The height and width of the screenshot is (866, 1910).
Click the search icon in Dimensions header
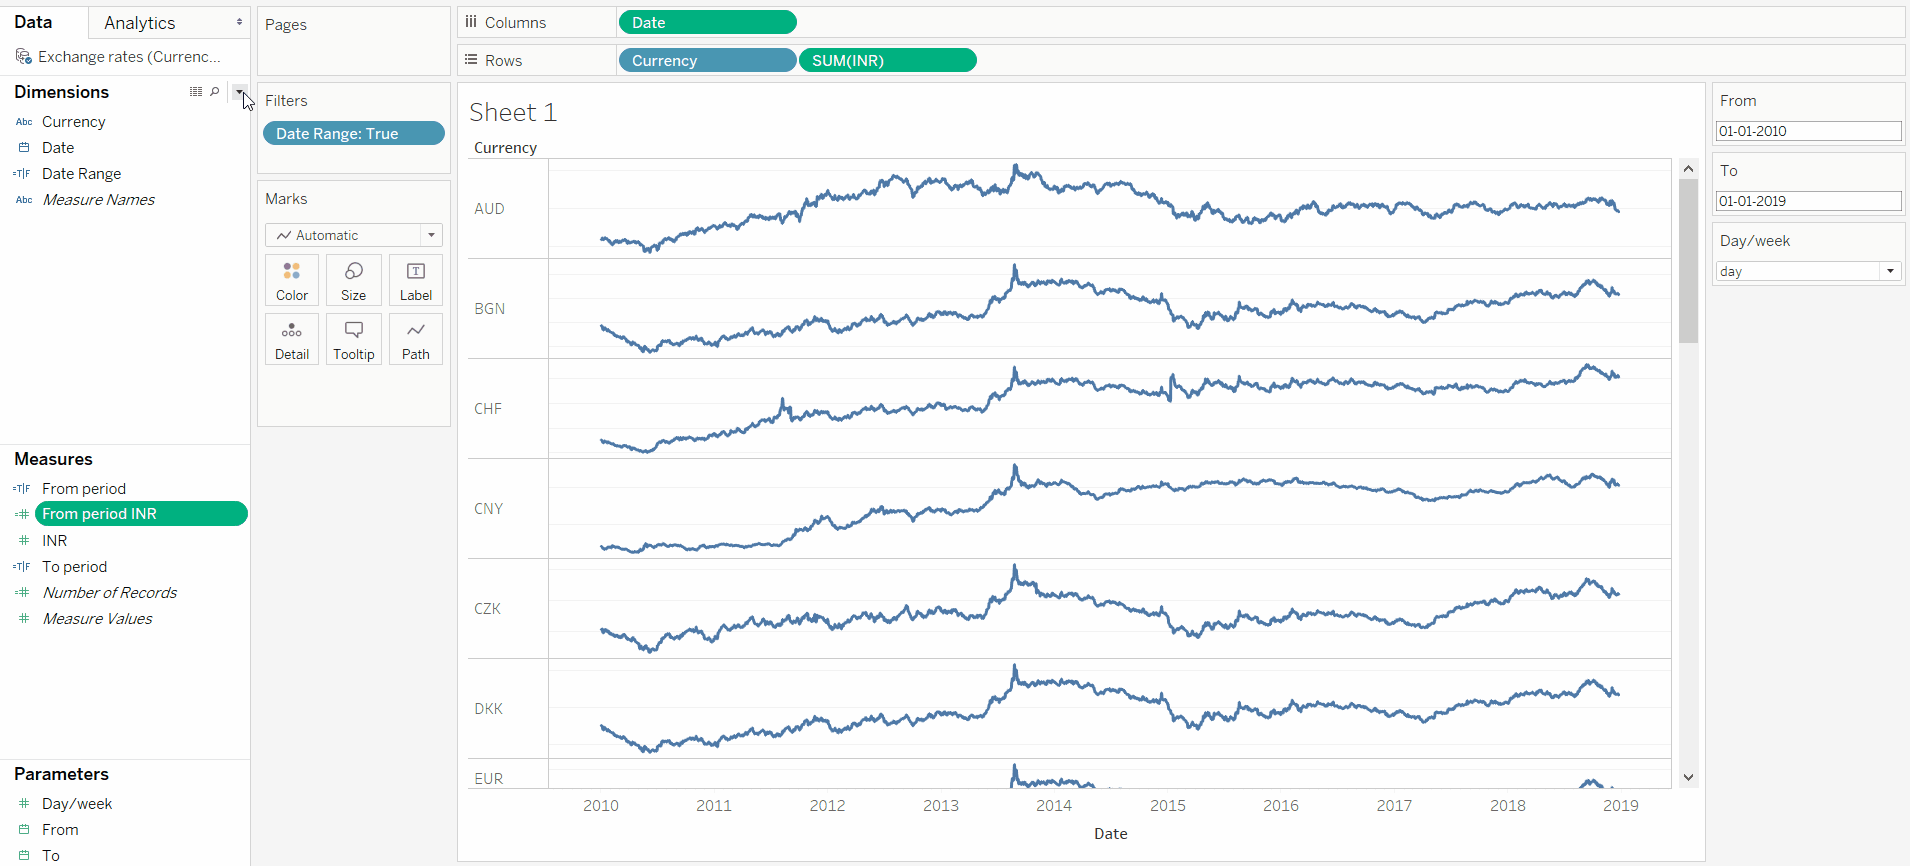[x=215, y=91]
